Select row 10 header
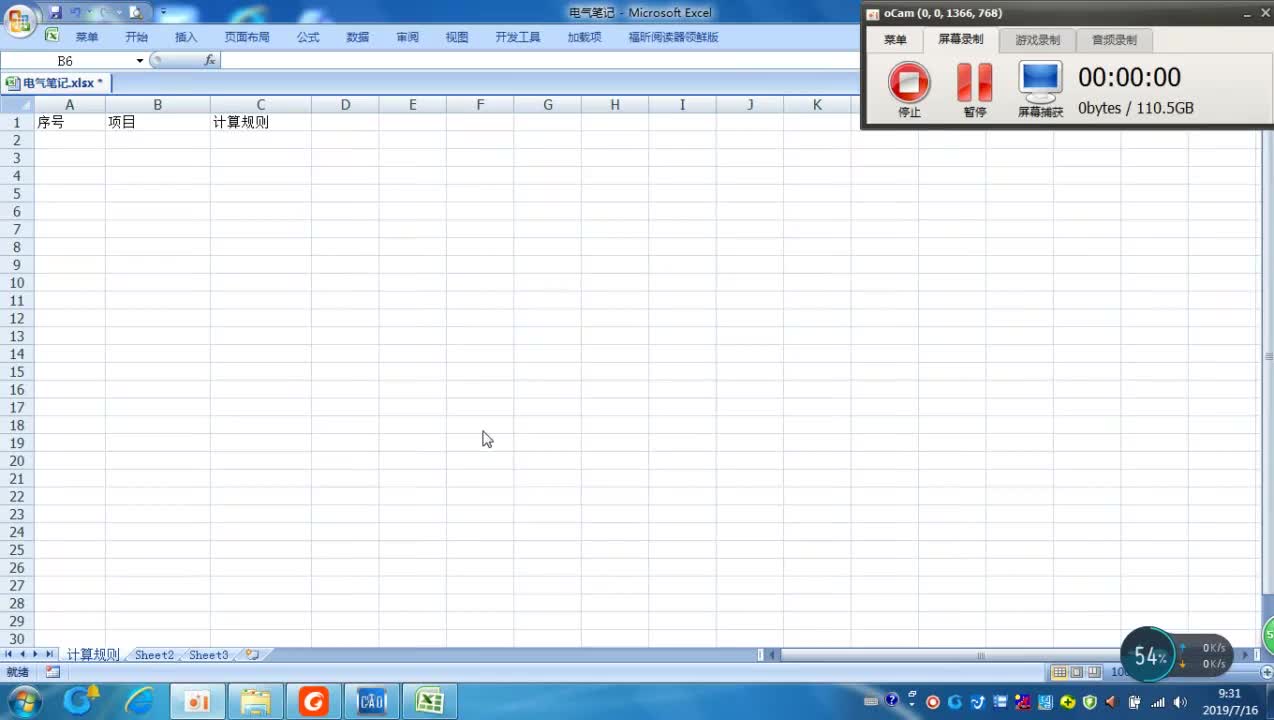The width and height of the screenshot is (1274, 720). (17, 283)
